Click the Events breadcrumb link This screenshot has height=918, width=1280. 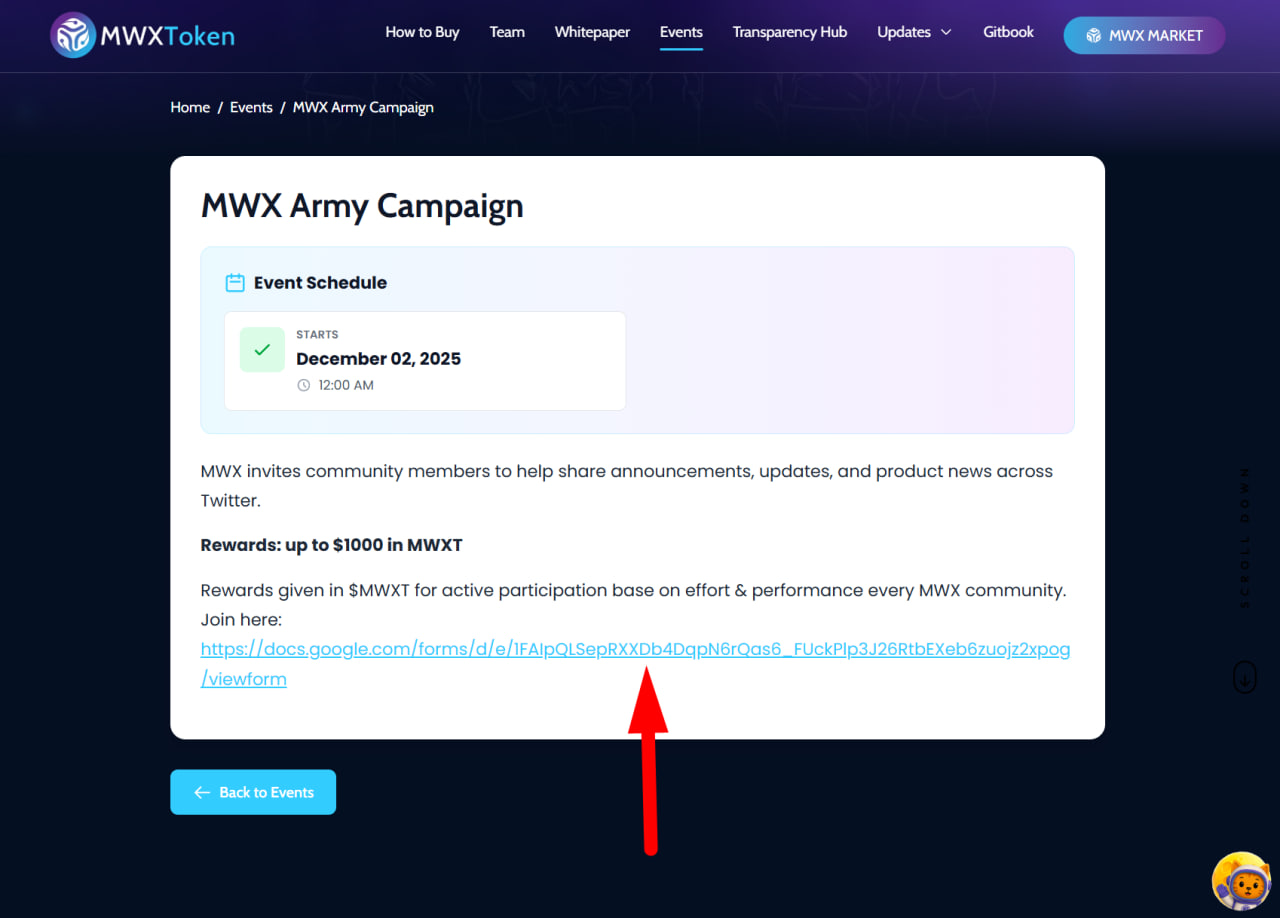coord(251,108)
